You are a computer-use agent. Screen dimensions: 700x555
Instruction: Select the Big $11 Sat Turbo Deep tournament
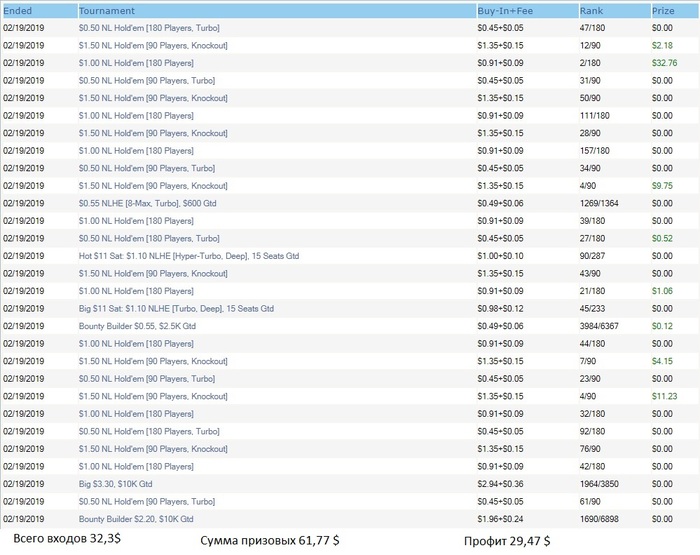click(176, 309)
